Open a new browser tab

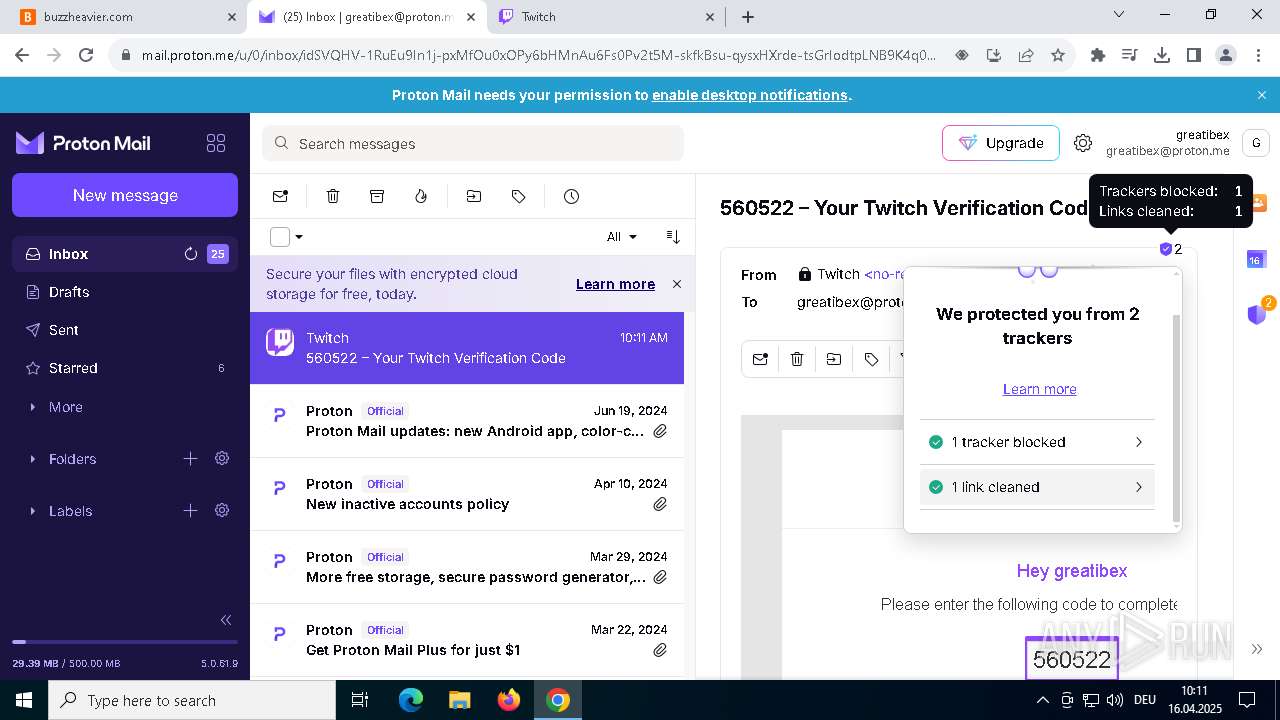tap(748, 17)
